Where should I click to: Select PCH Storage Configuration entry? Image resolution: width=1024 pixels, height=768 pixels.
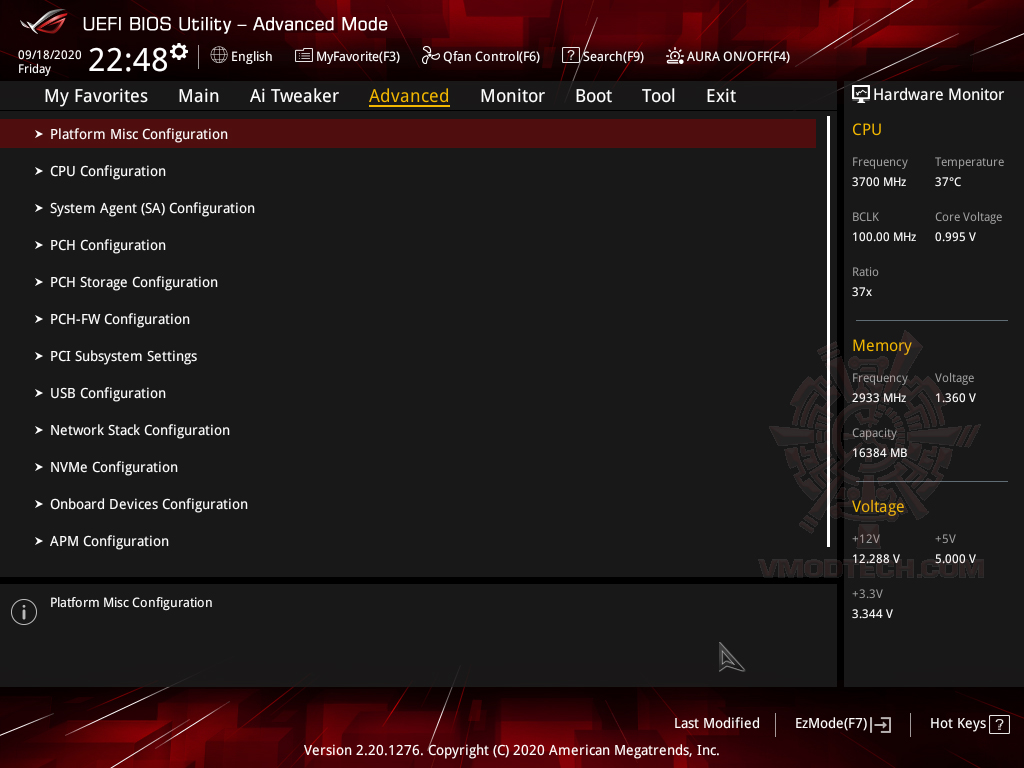[134, 282]
